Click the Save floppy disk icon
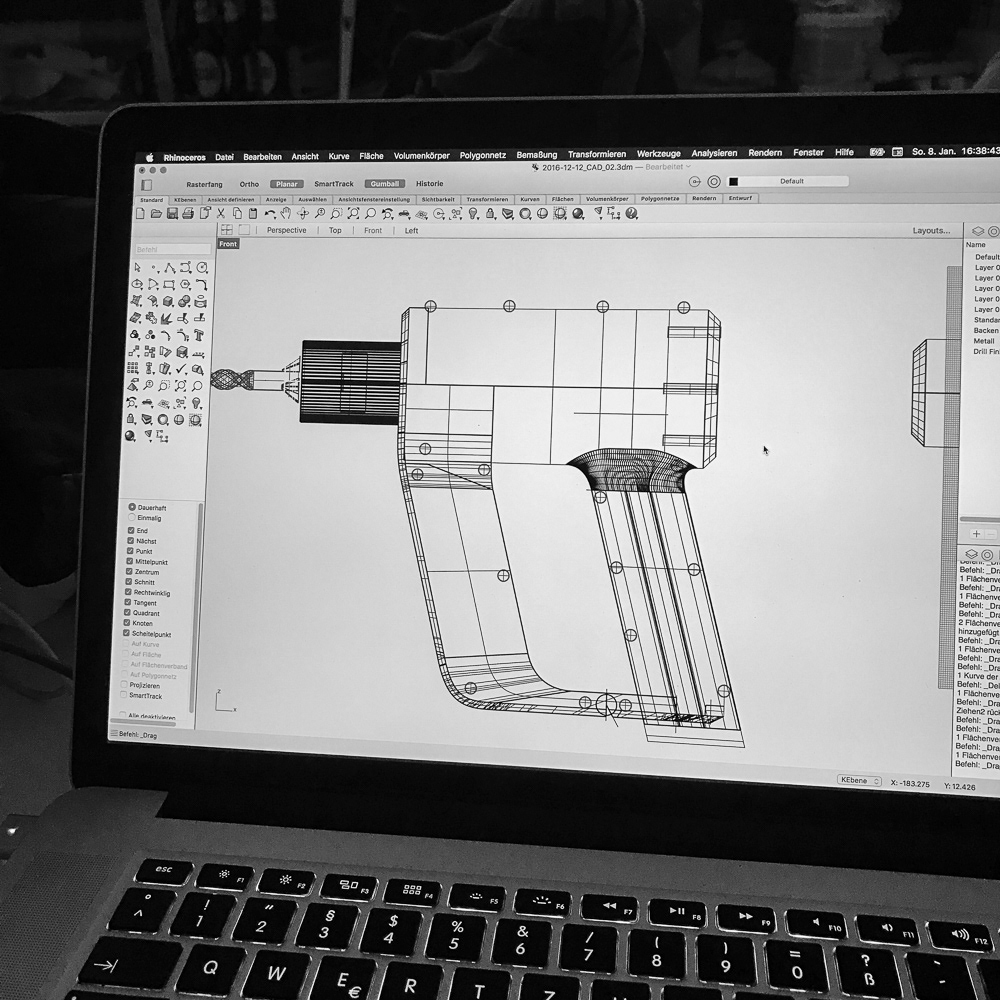 tap(172, 213)
